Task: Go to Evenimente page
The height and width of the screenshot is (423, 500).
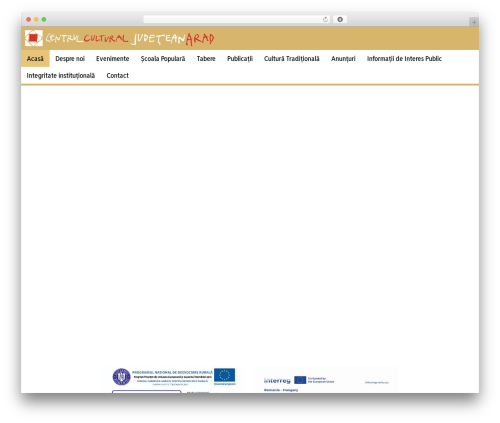Action: [113, 59]
